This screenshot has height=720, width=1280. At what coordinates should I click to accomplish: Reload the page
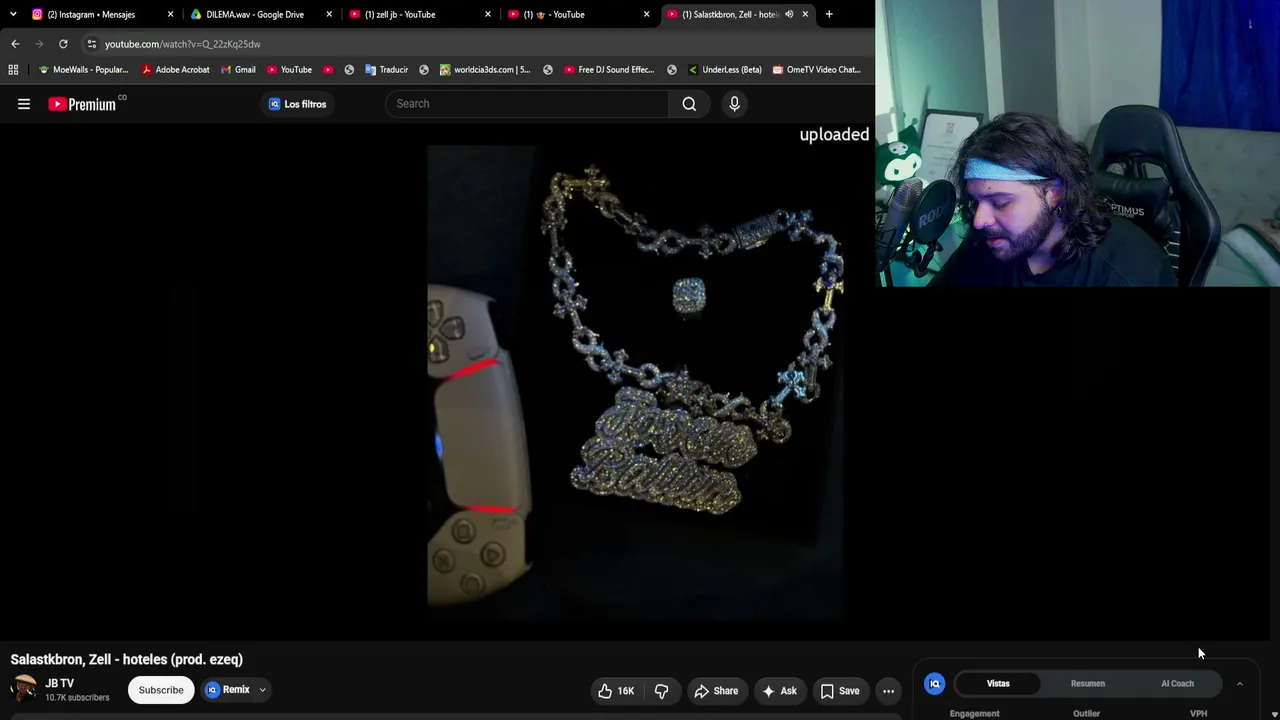[63, 44]
